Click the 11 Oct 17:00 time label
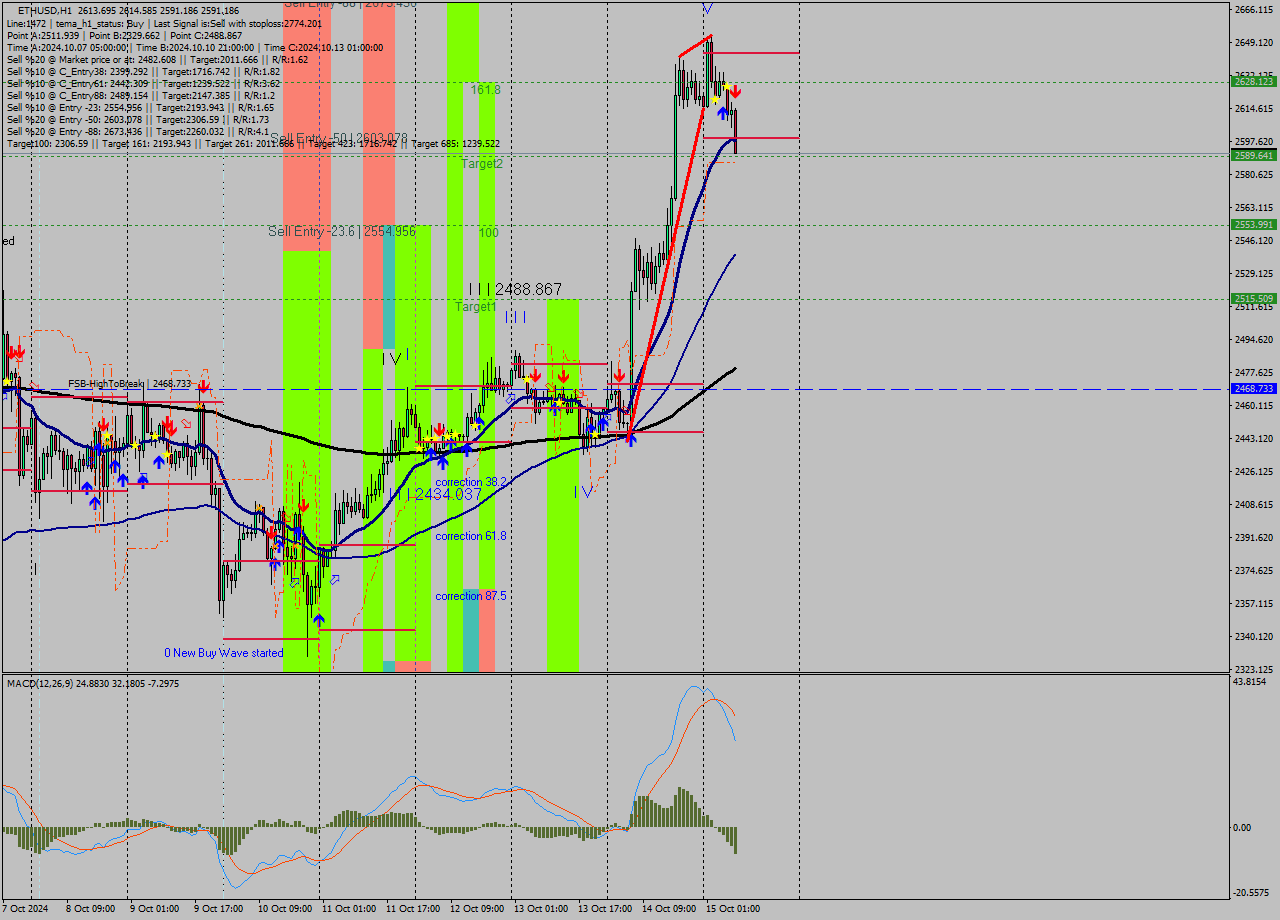 pyautogui.click(x=413, y=909)
